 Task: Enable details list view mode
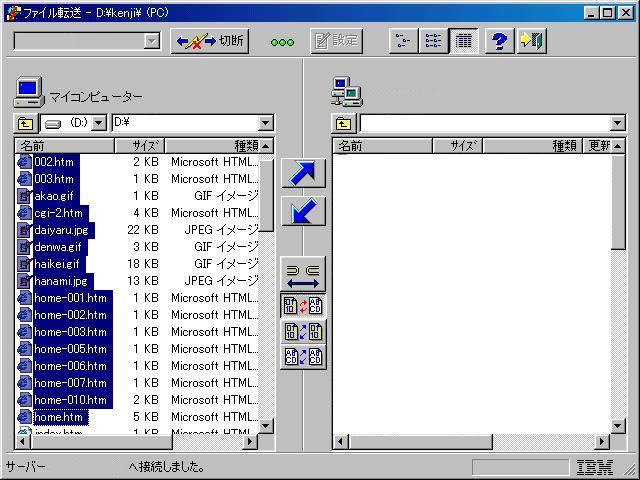(x=462, y=41)
